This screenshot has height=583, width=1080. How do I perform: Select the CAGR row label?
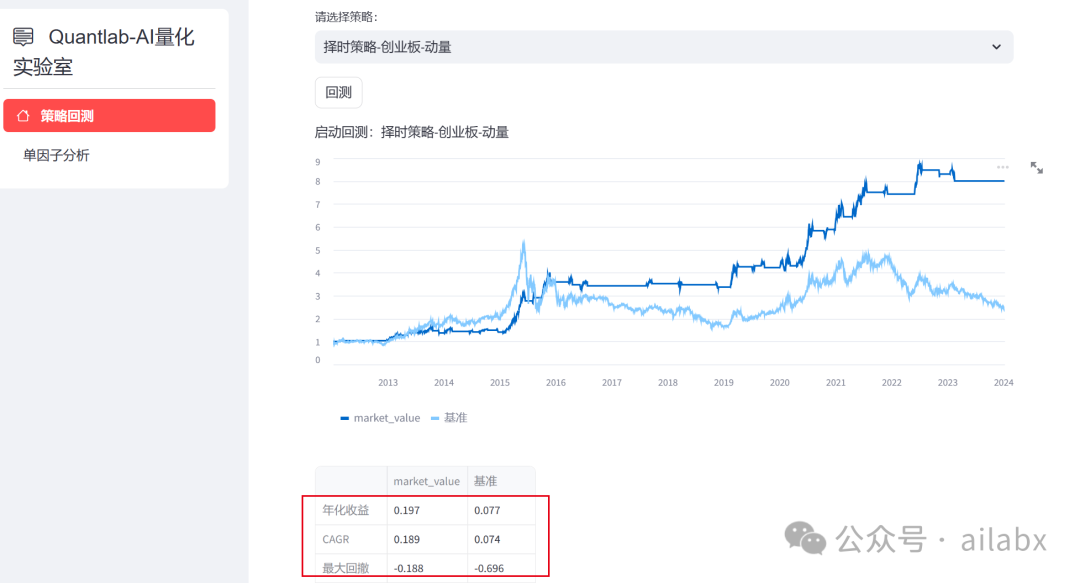coord(336,539)
